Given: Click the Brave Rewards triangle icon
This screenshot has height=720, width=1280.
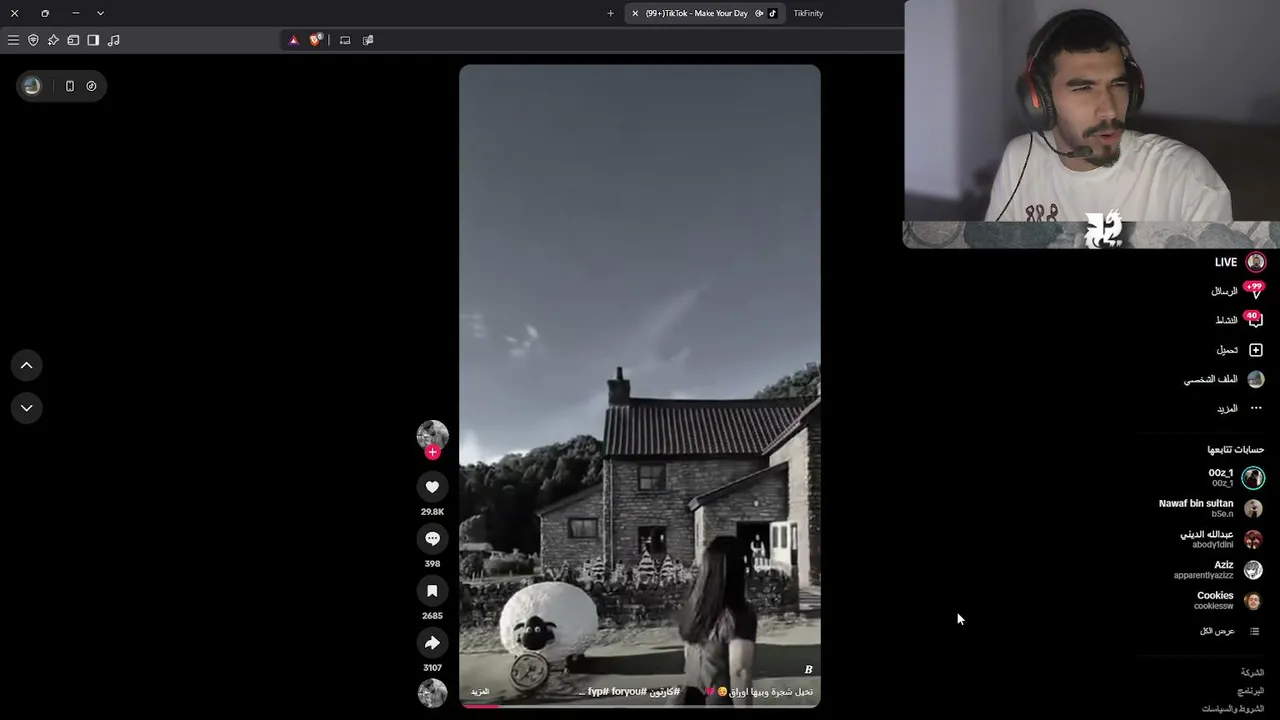Looking at the screenshot, I should coord(293,40).
